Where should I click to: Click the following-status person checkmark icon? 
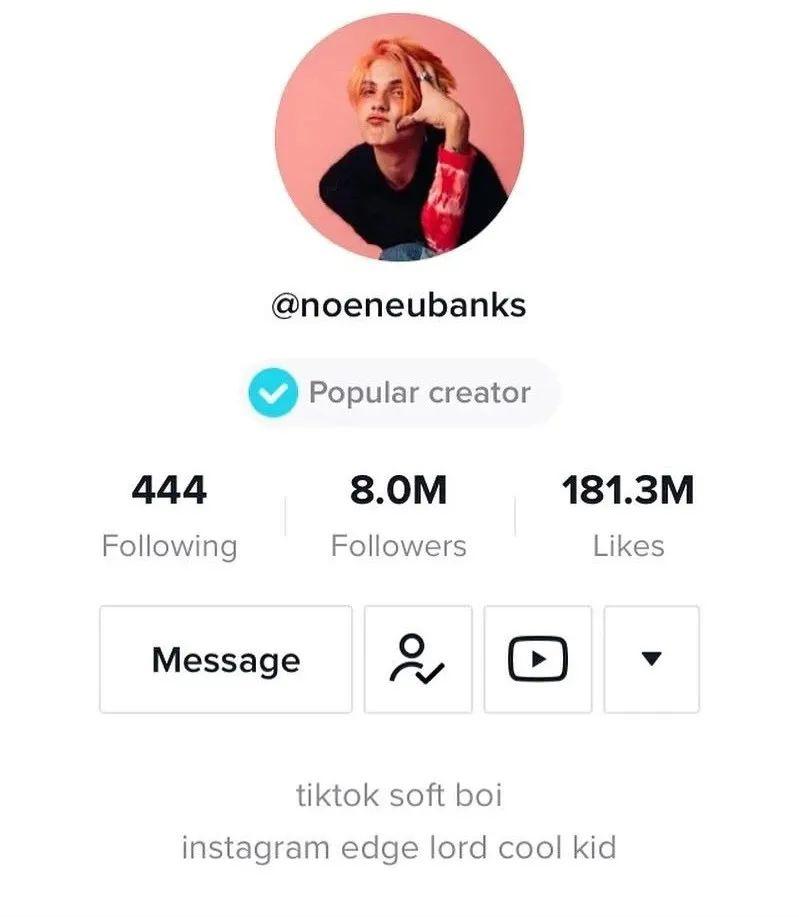[x=417, y=659]
